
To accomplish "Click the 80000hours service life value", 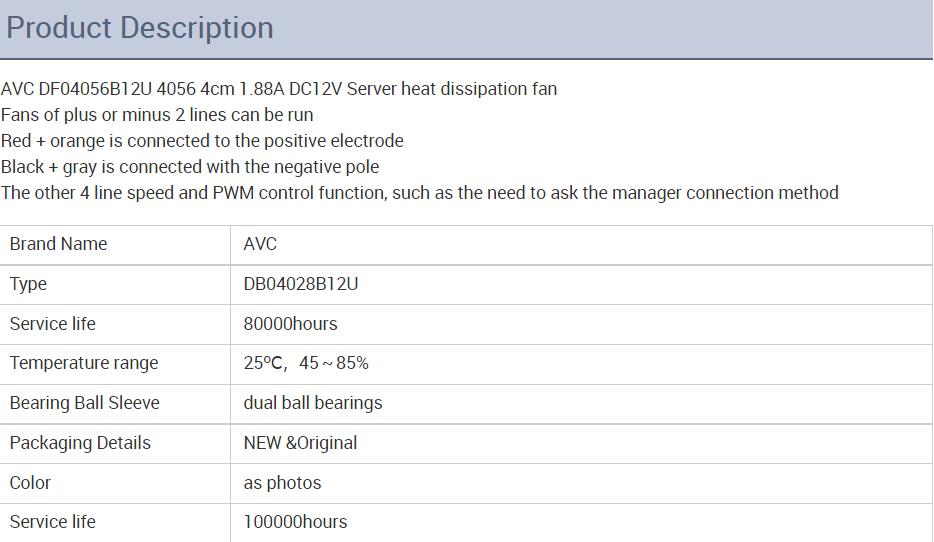I will point(290,324).
